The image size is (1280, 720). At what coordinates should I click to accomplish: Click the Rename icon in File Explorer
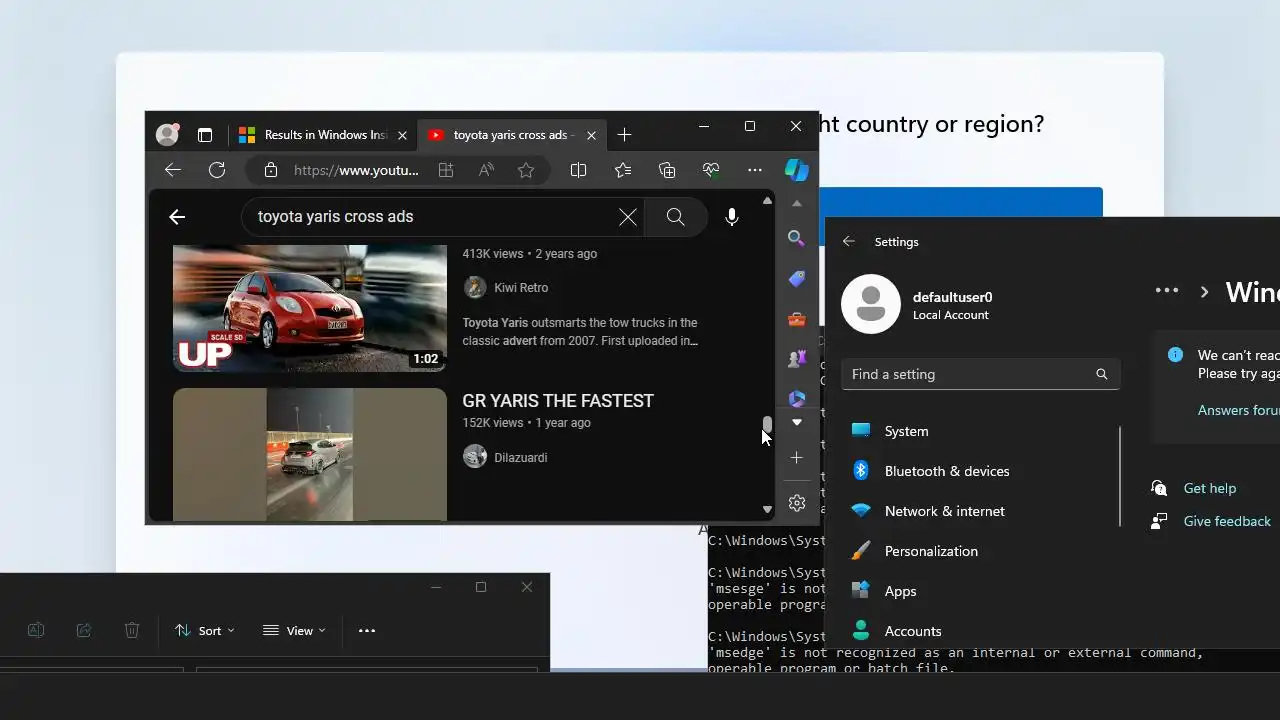tap(36, 630)
